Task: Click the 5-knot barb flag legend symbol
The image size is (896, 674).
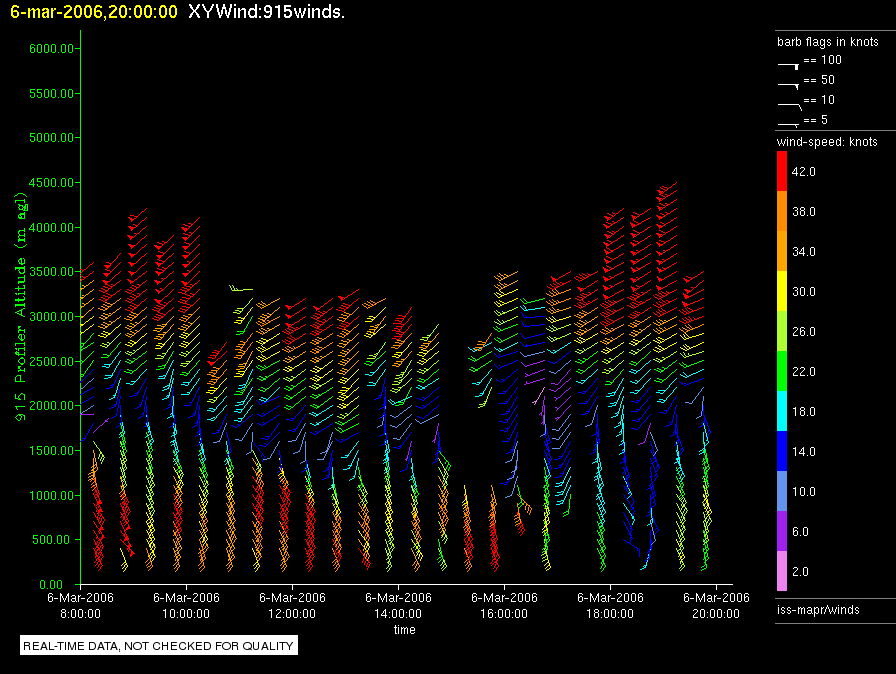Action: pos(789,124)
